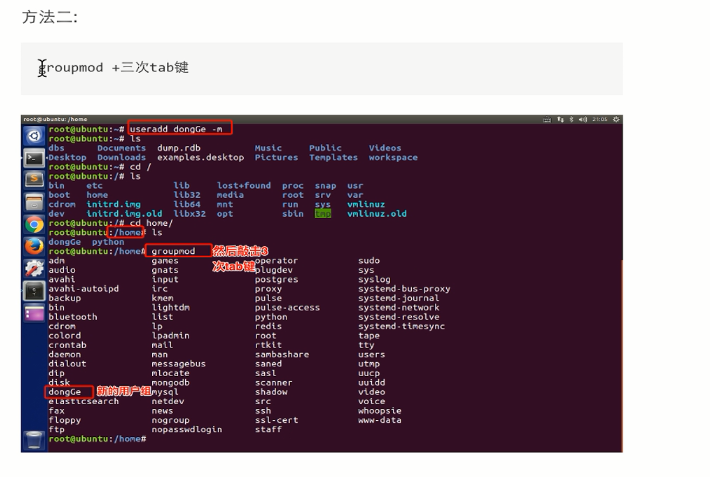Click the 'lpadmin' group name
710x477 pixels.
pos(170,336)
